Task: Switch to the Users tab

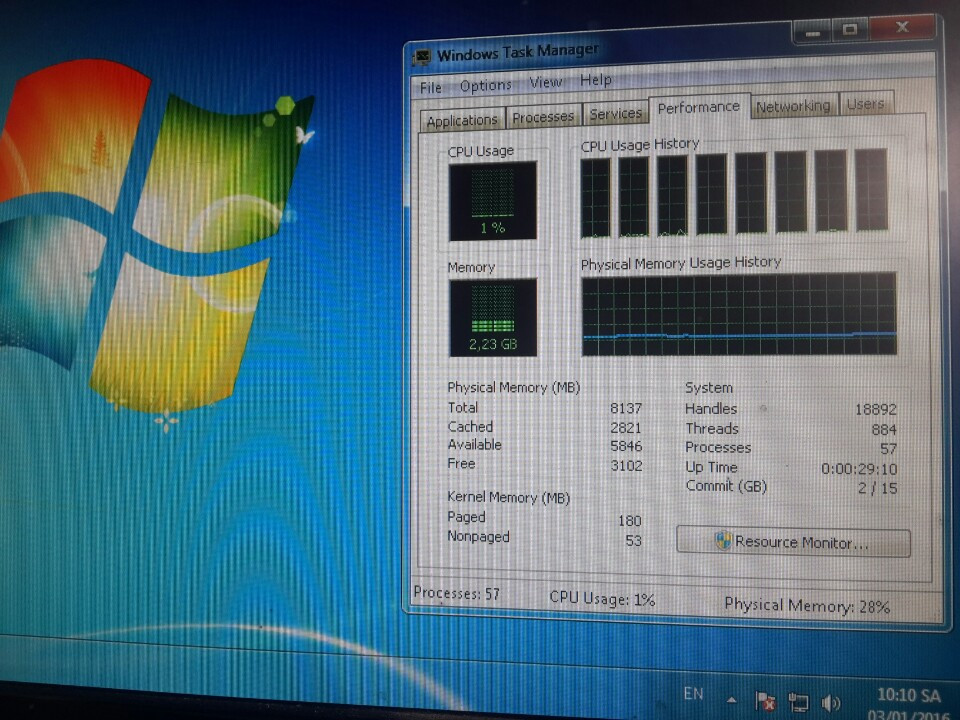Action: [866, 104]
